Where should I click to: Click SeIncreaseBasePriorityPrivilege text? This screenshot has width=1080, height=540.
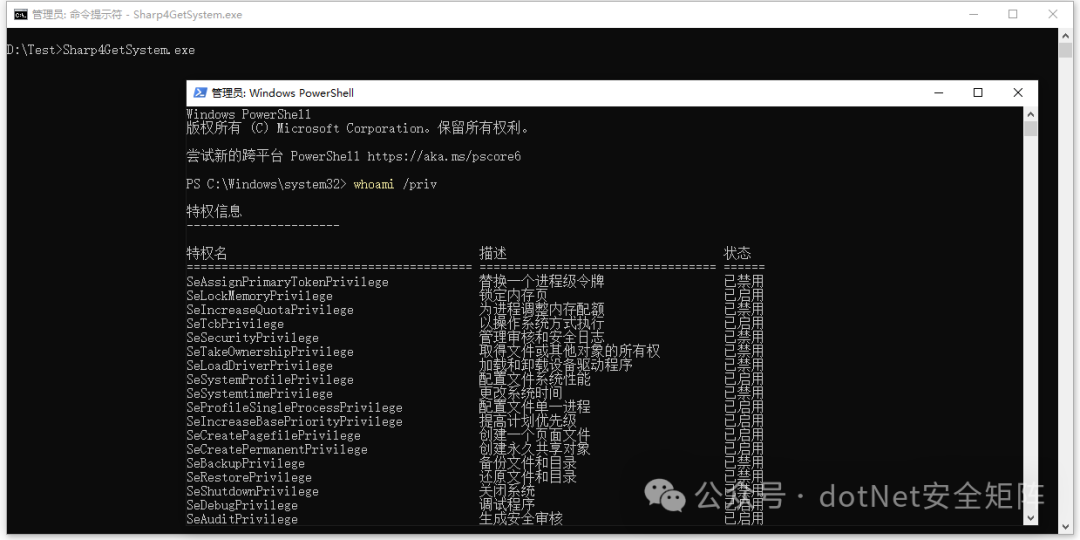coord(294,422)
